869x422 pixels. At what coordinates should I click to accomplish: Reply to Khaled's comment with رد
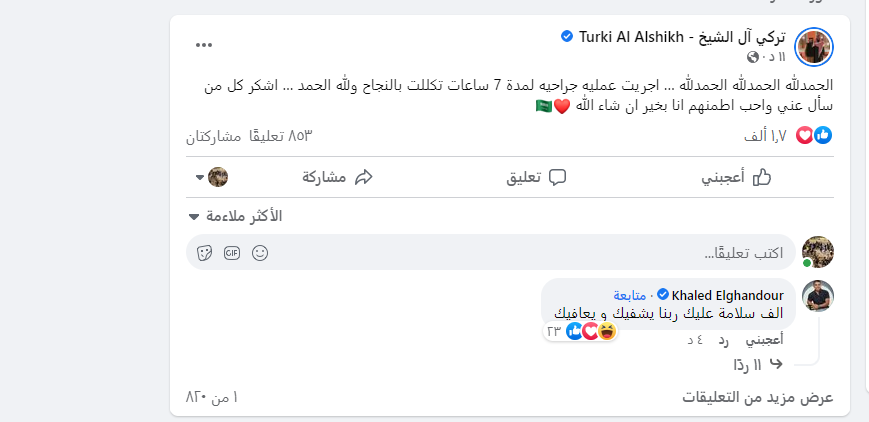click(723, 340)
